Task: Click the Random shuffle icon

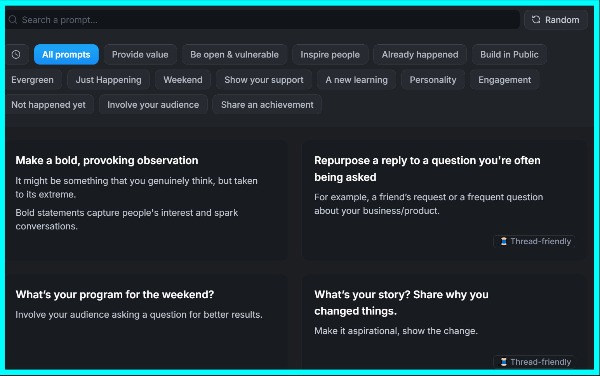Action: click(536, 20)
